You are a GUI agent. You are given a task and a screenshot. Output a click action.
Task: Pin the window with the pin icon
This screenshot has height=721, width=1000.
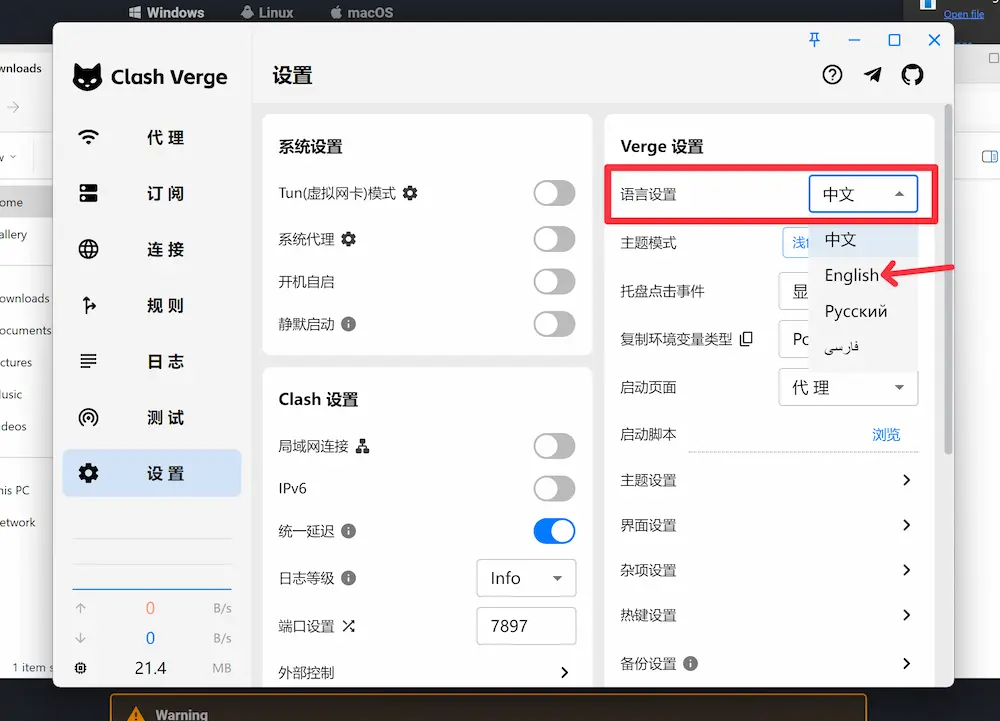[x=815, y=40]
